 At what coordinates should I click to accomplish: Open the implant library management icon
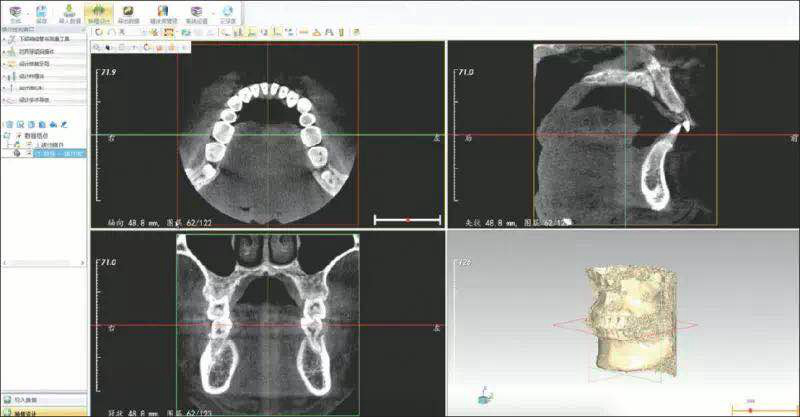tap(160, 12)
